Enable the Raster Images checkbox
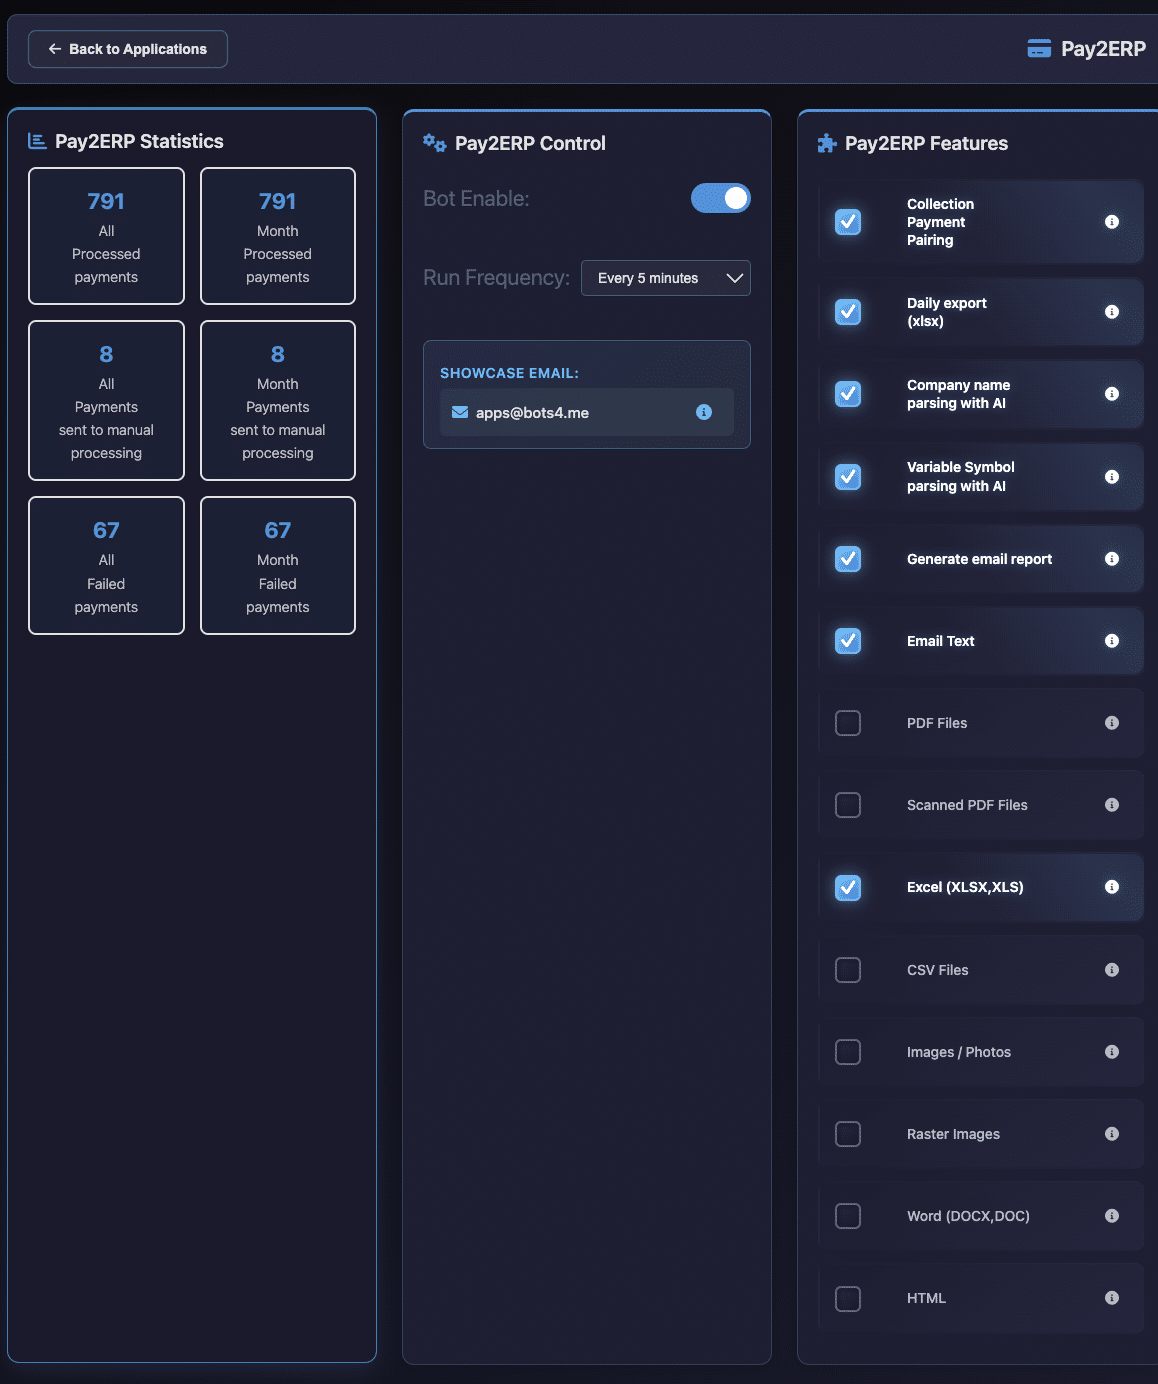This screenshot has width=1158, height=1384. [x=848, y=1134]
